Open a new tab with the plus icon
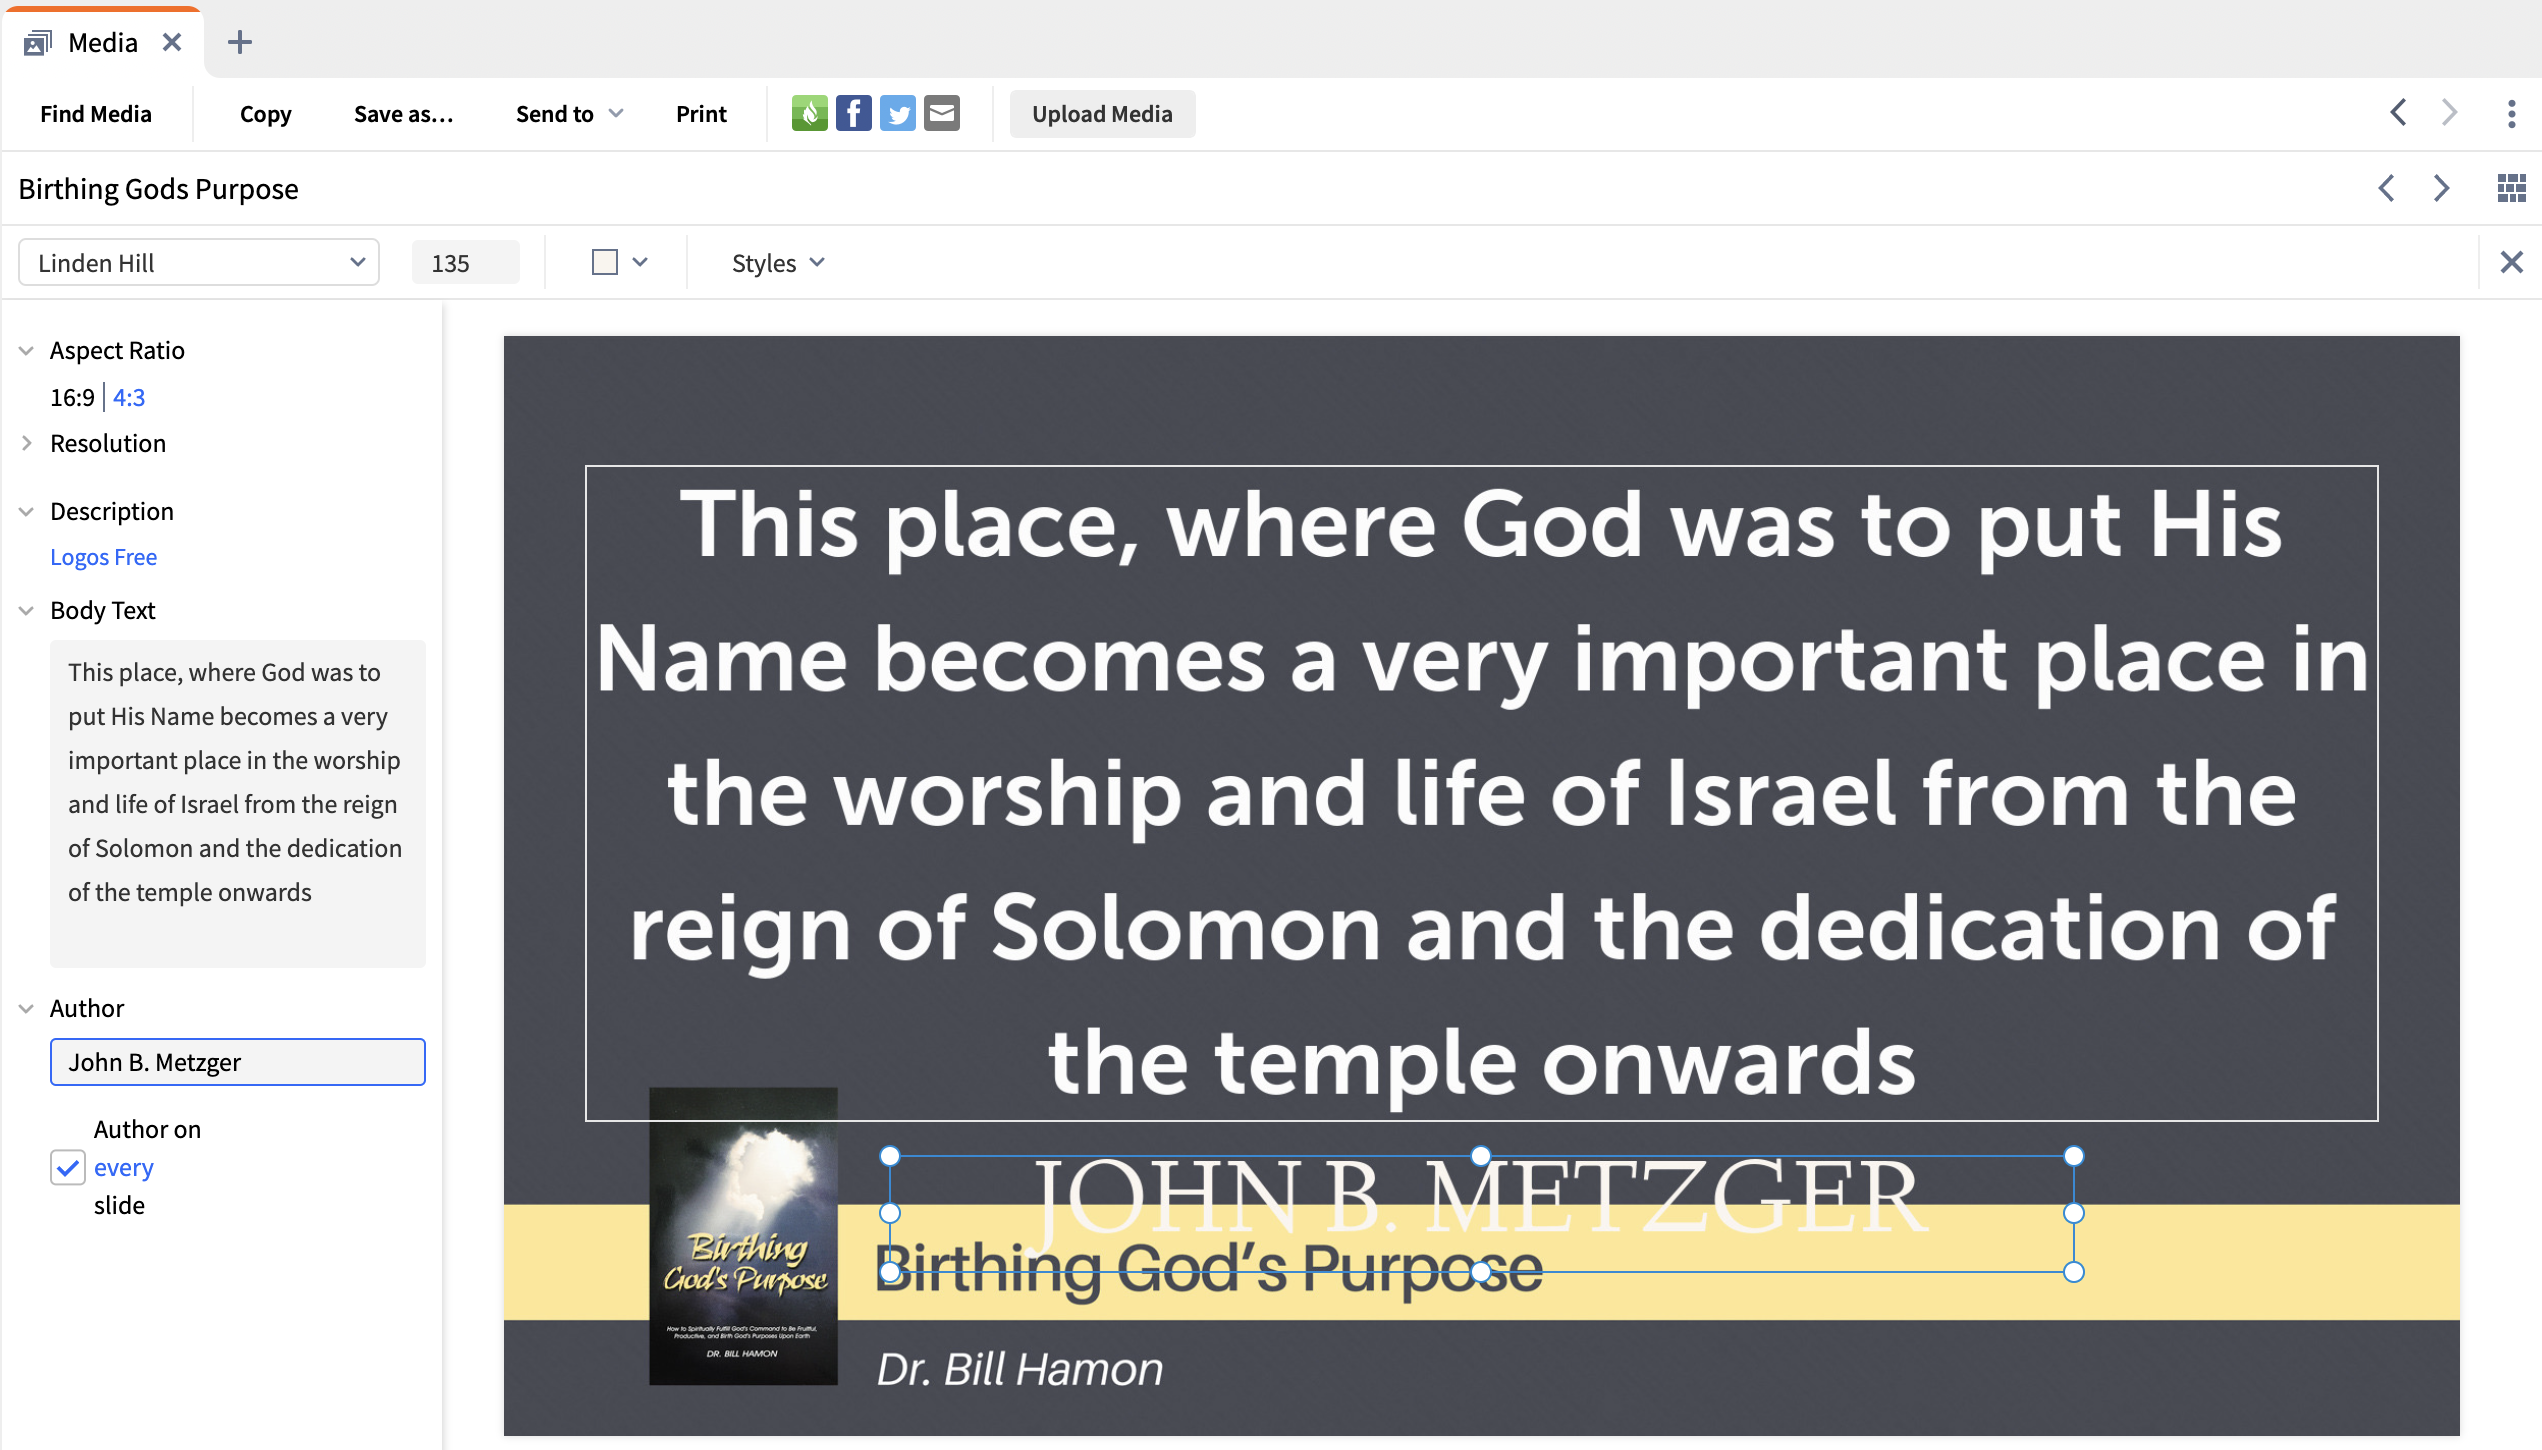 [239, 42]
